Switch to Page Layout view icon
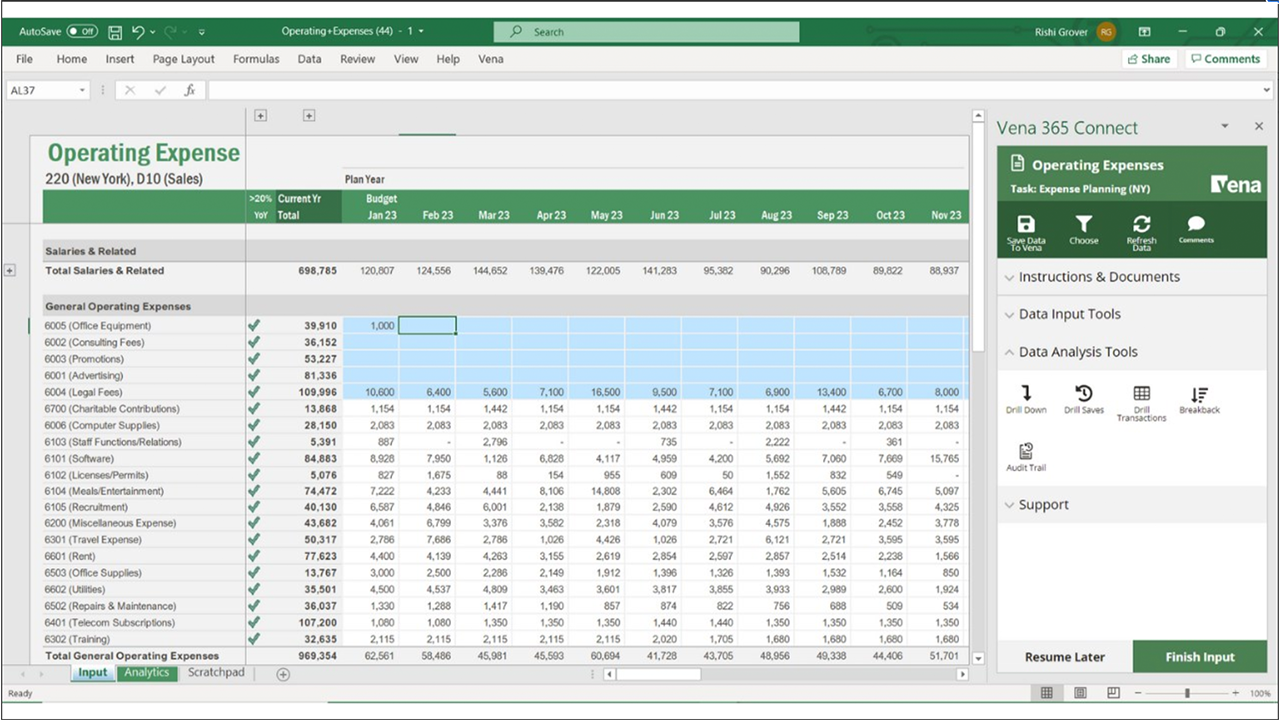The width and height of the screenshot is (1280, 720). [1080, 693]
